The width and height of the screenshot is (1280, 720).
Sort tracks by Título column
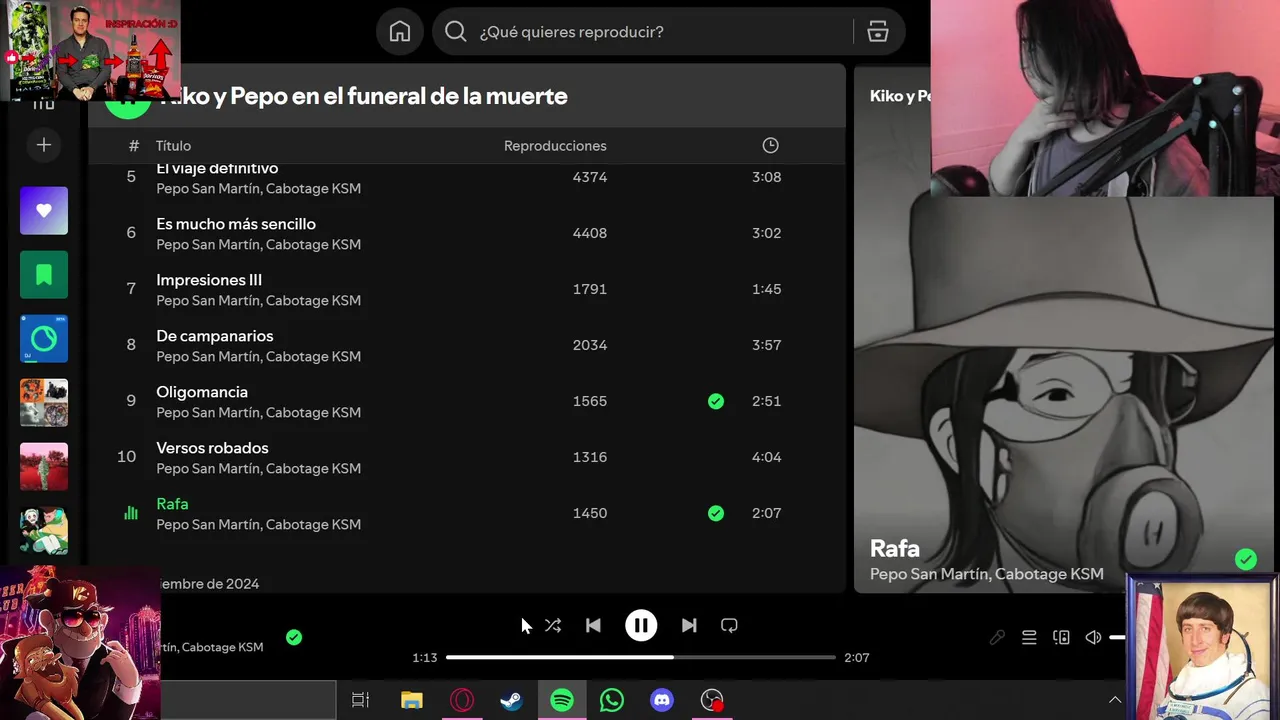coord(173,146)
